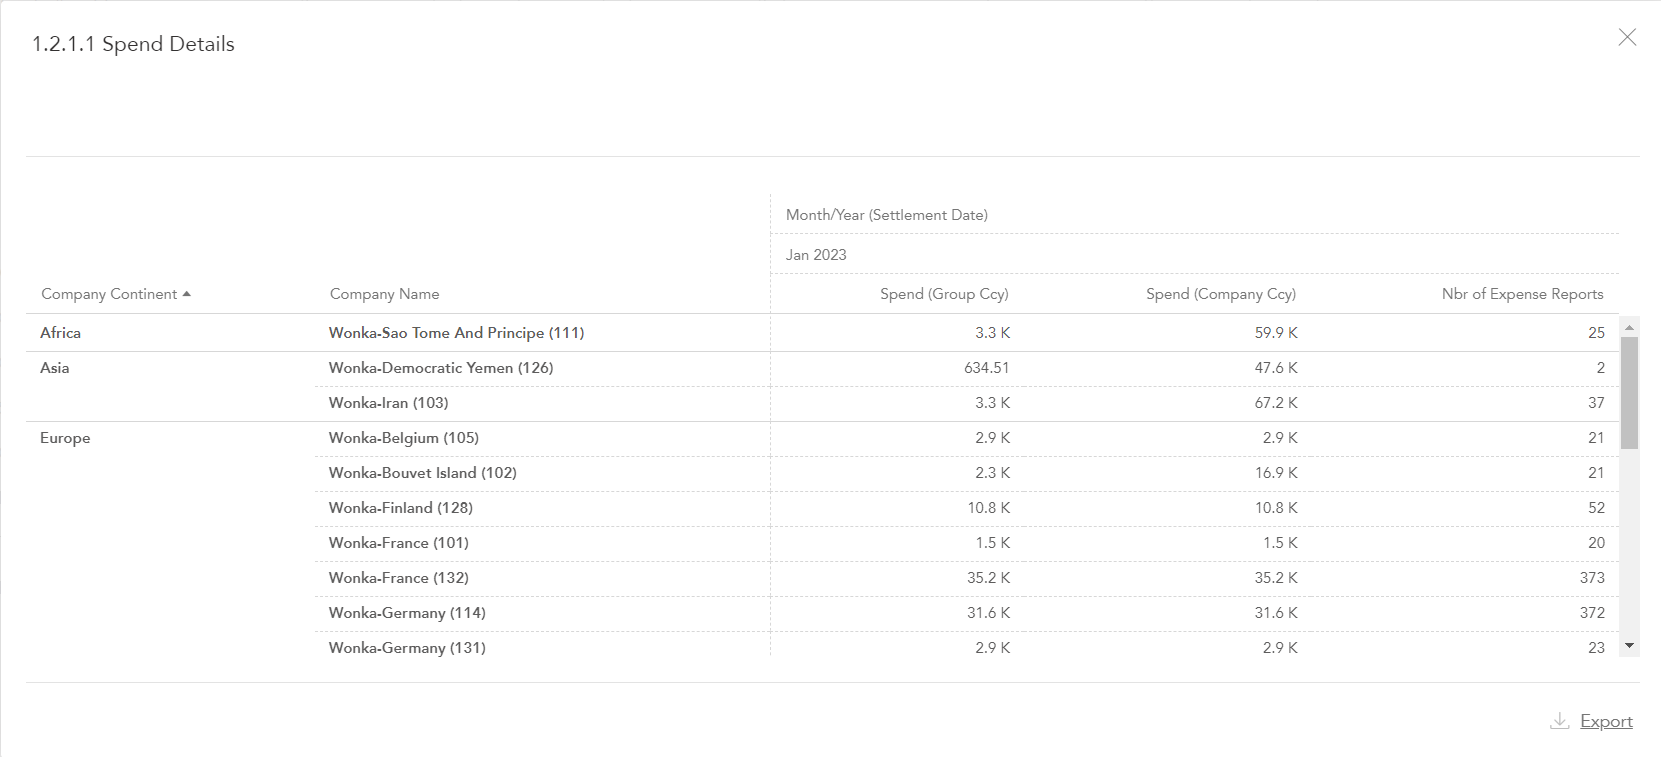Viewport: 1661px width, 757px height.
Task: Select Wonka-France (132) company name
Action: (398, 578)
